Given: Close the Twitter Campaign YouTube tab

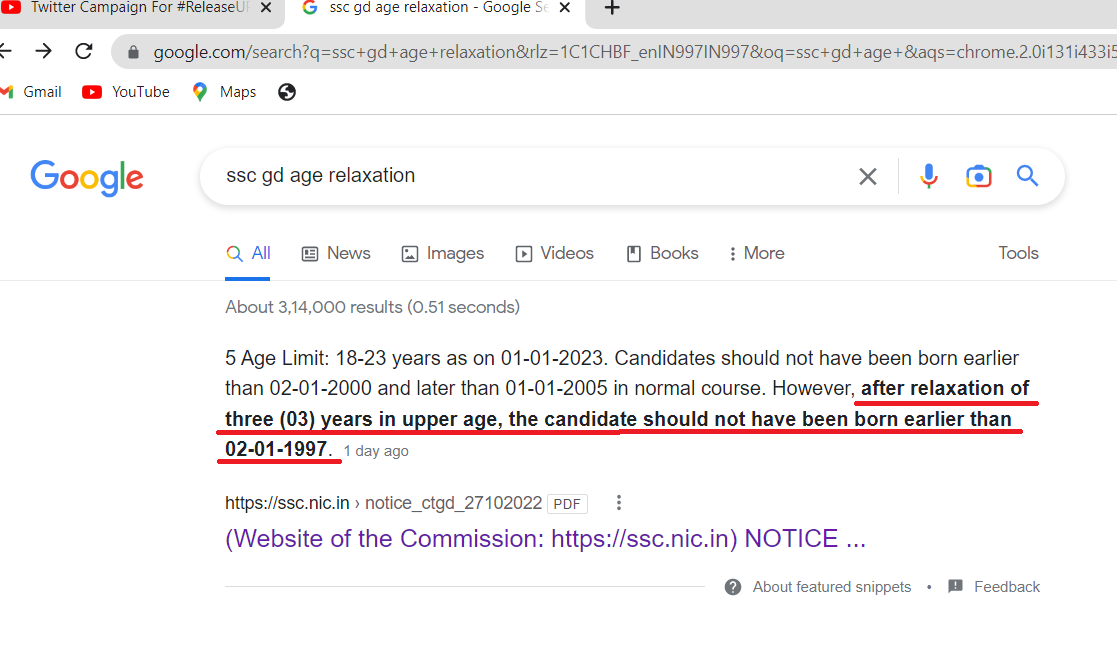Looking at the screenshot, I should [266, 8].
